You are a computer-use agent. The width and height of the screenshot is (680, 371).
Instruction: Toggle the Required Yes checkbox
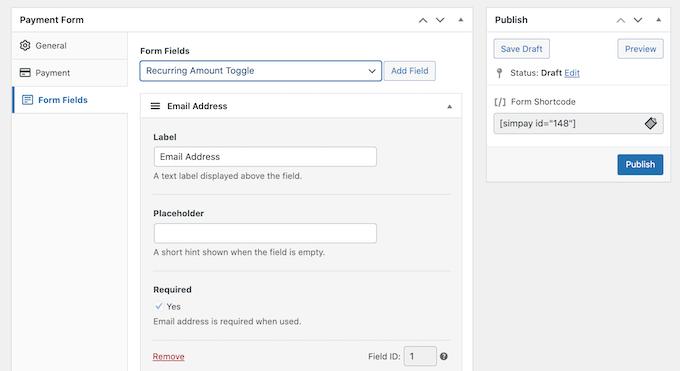tap(159, 306)
